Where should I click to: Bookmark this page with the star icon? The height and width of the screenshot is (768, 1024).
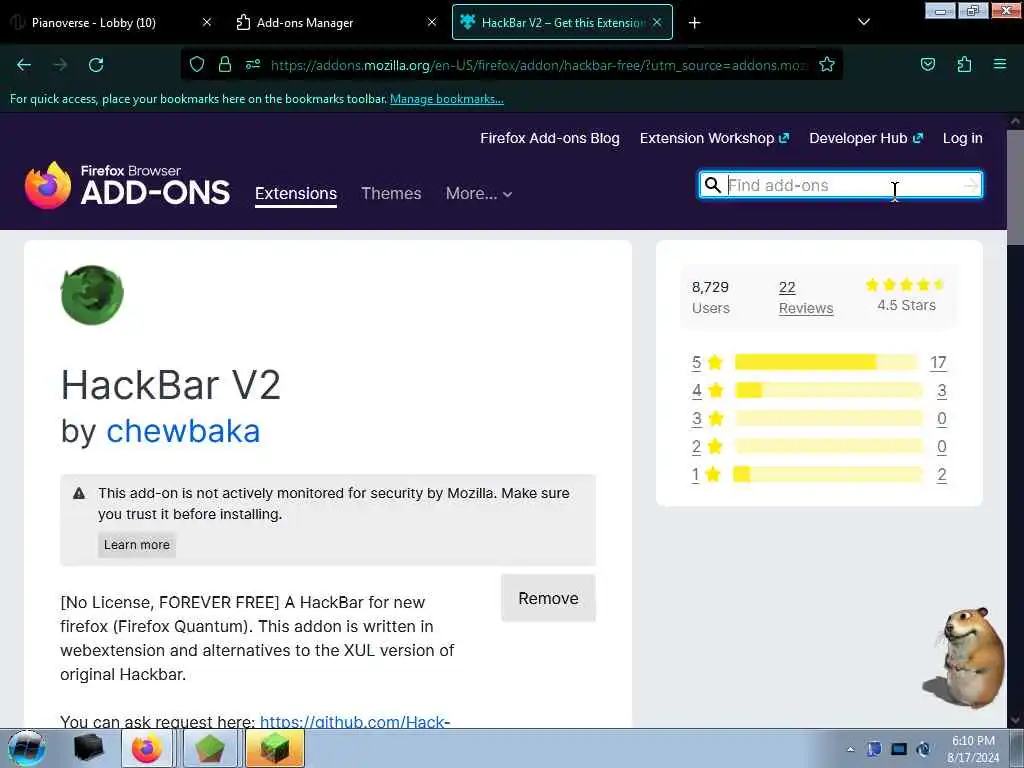click(x=827, y=64)
